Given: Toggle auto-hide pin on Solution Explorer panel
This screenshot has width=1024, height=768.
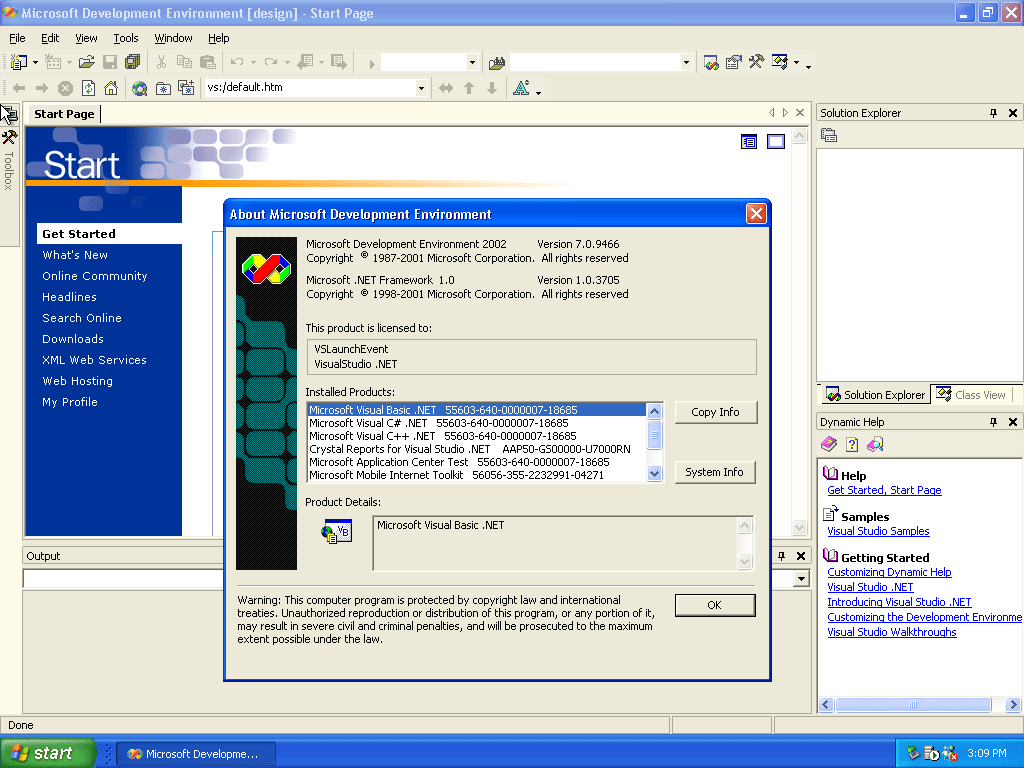Looking at the screenshot, I should (993, 113).
